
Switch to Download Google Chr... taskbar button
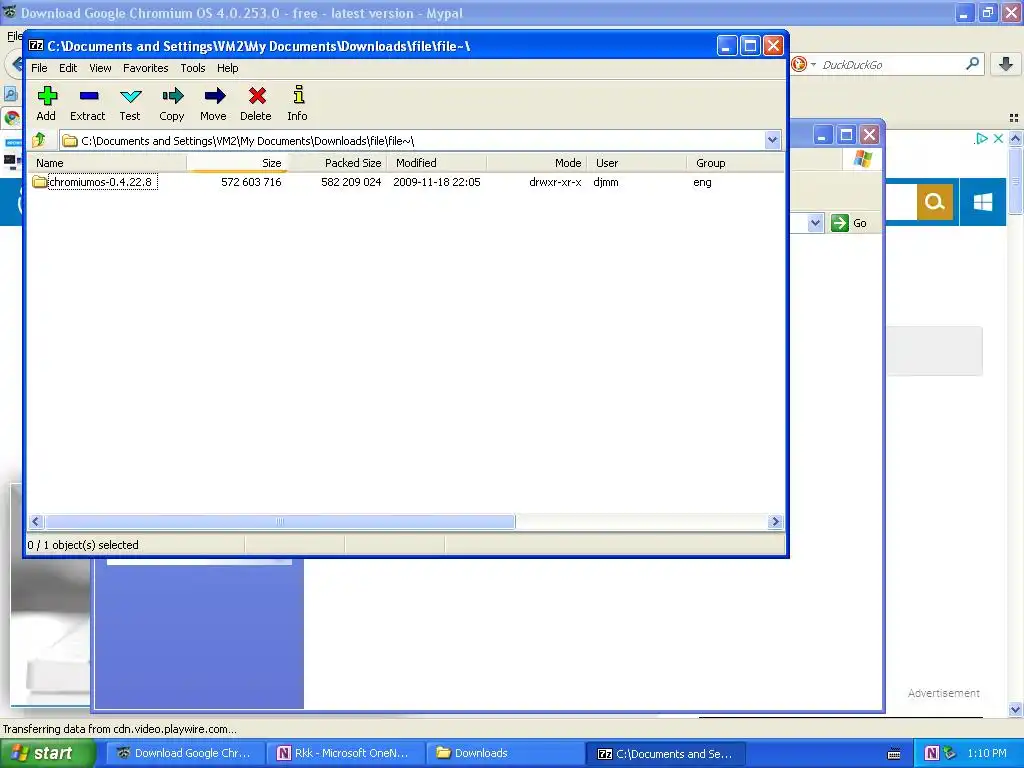click(184, 753)
